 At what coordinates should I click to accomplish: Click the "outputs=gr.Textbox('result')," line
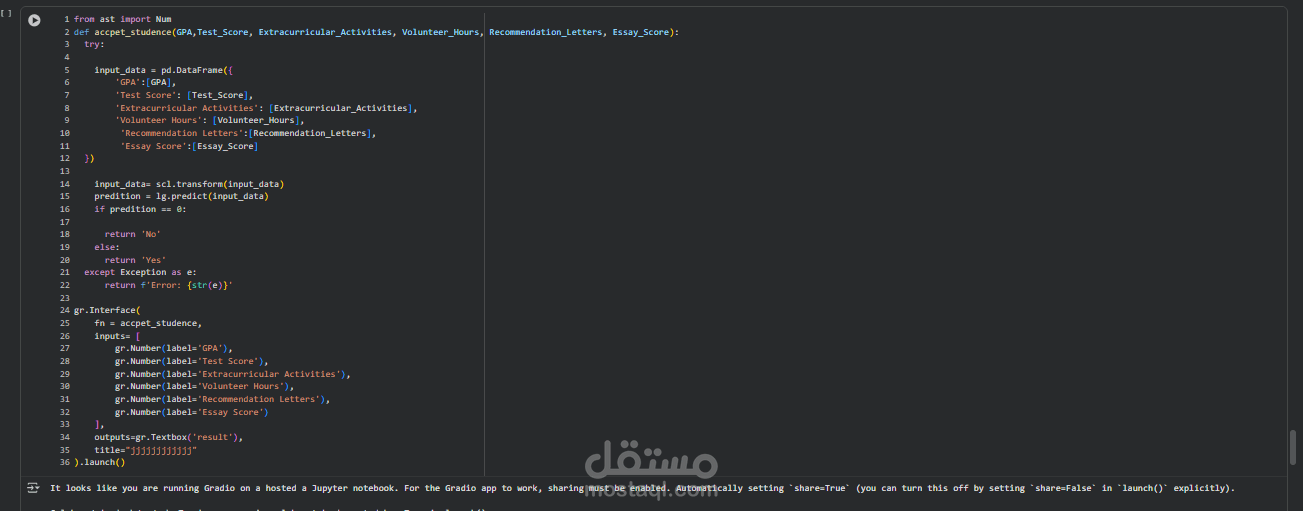click(169, 437)
